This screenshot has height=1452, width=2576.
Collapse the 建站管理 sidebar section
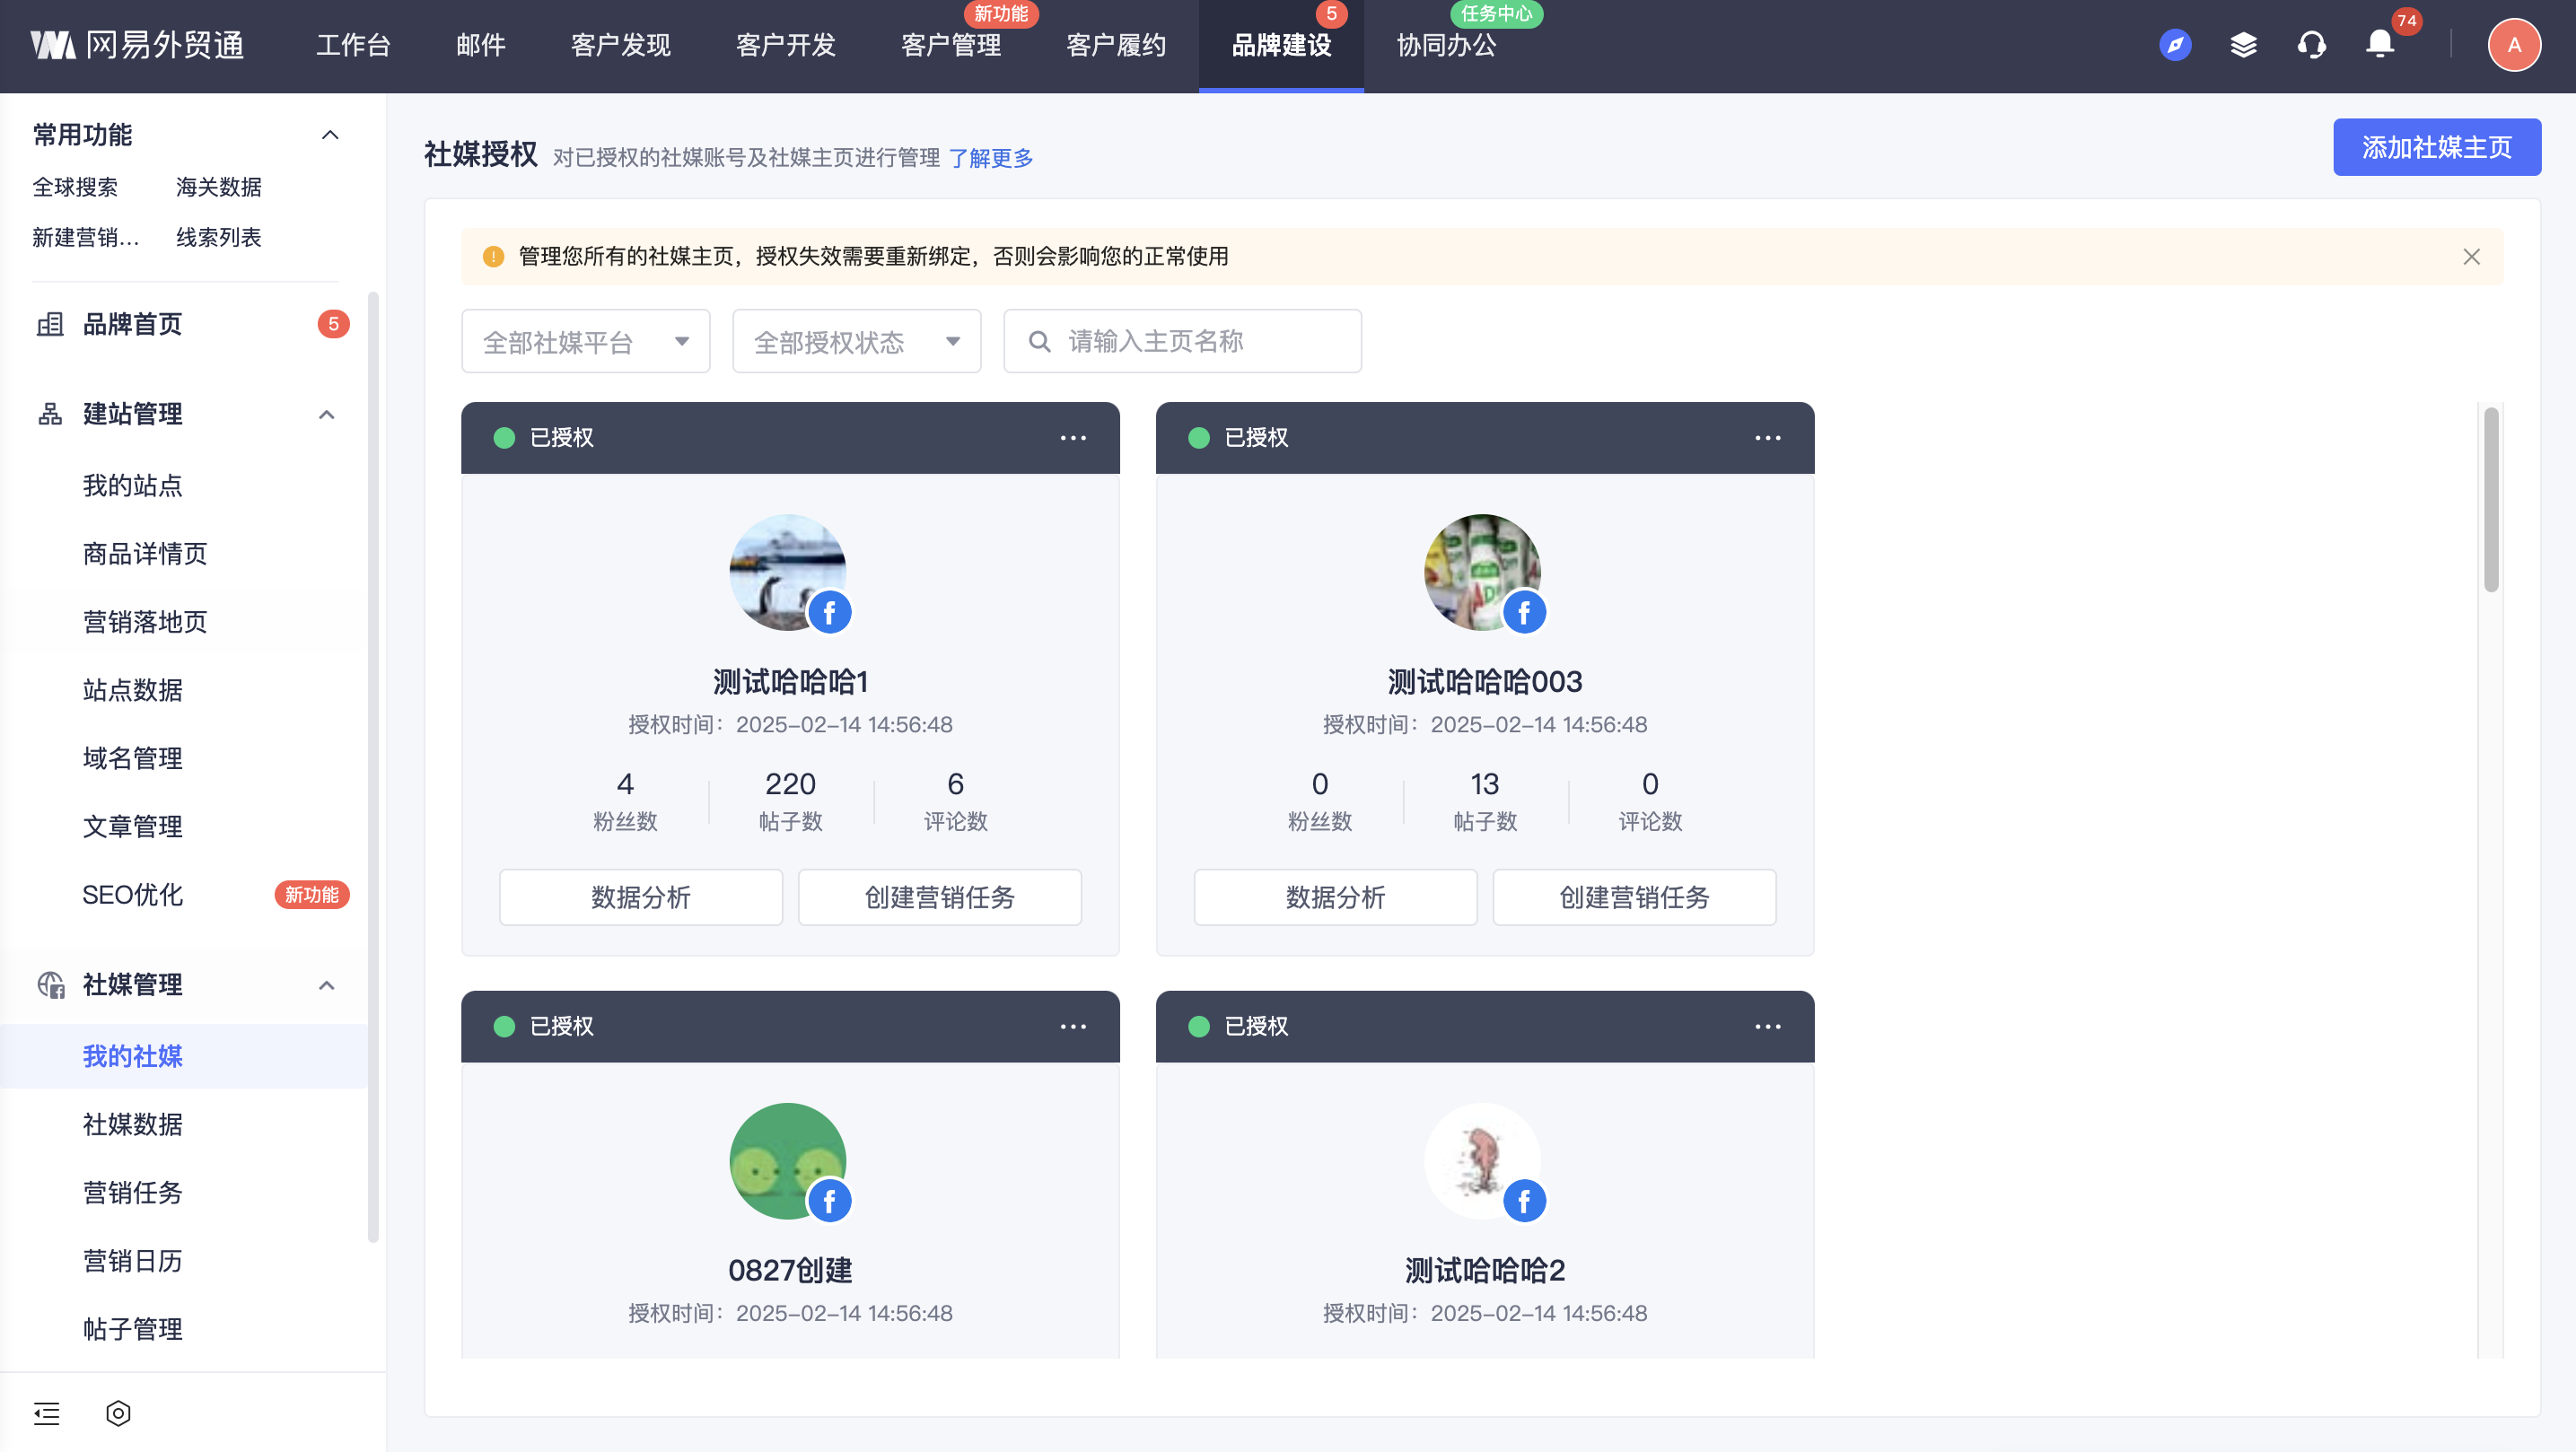point(326,414)
